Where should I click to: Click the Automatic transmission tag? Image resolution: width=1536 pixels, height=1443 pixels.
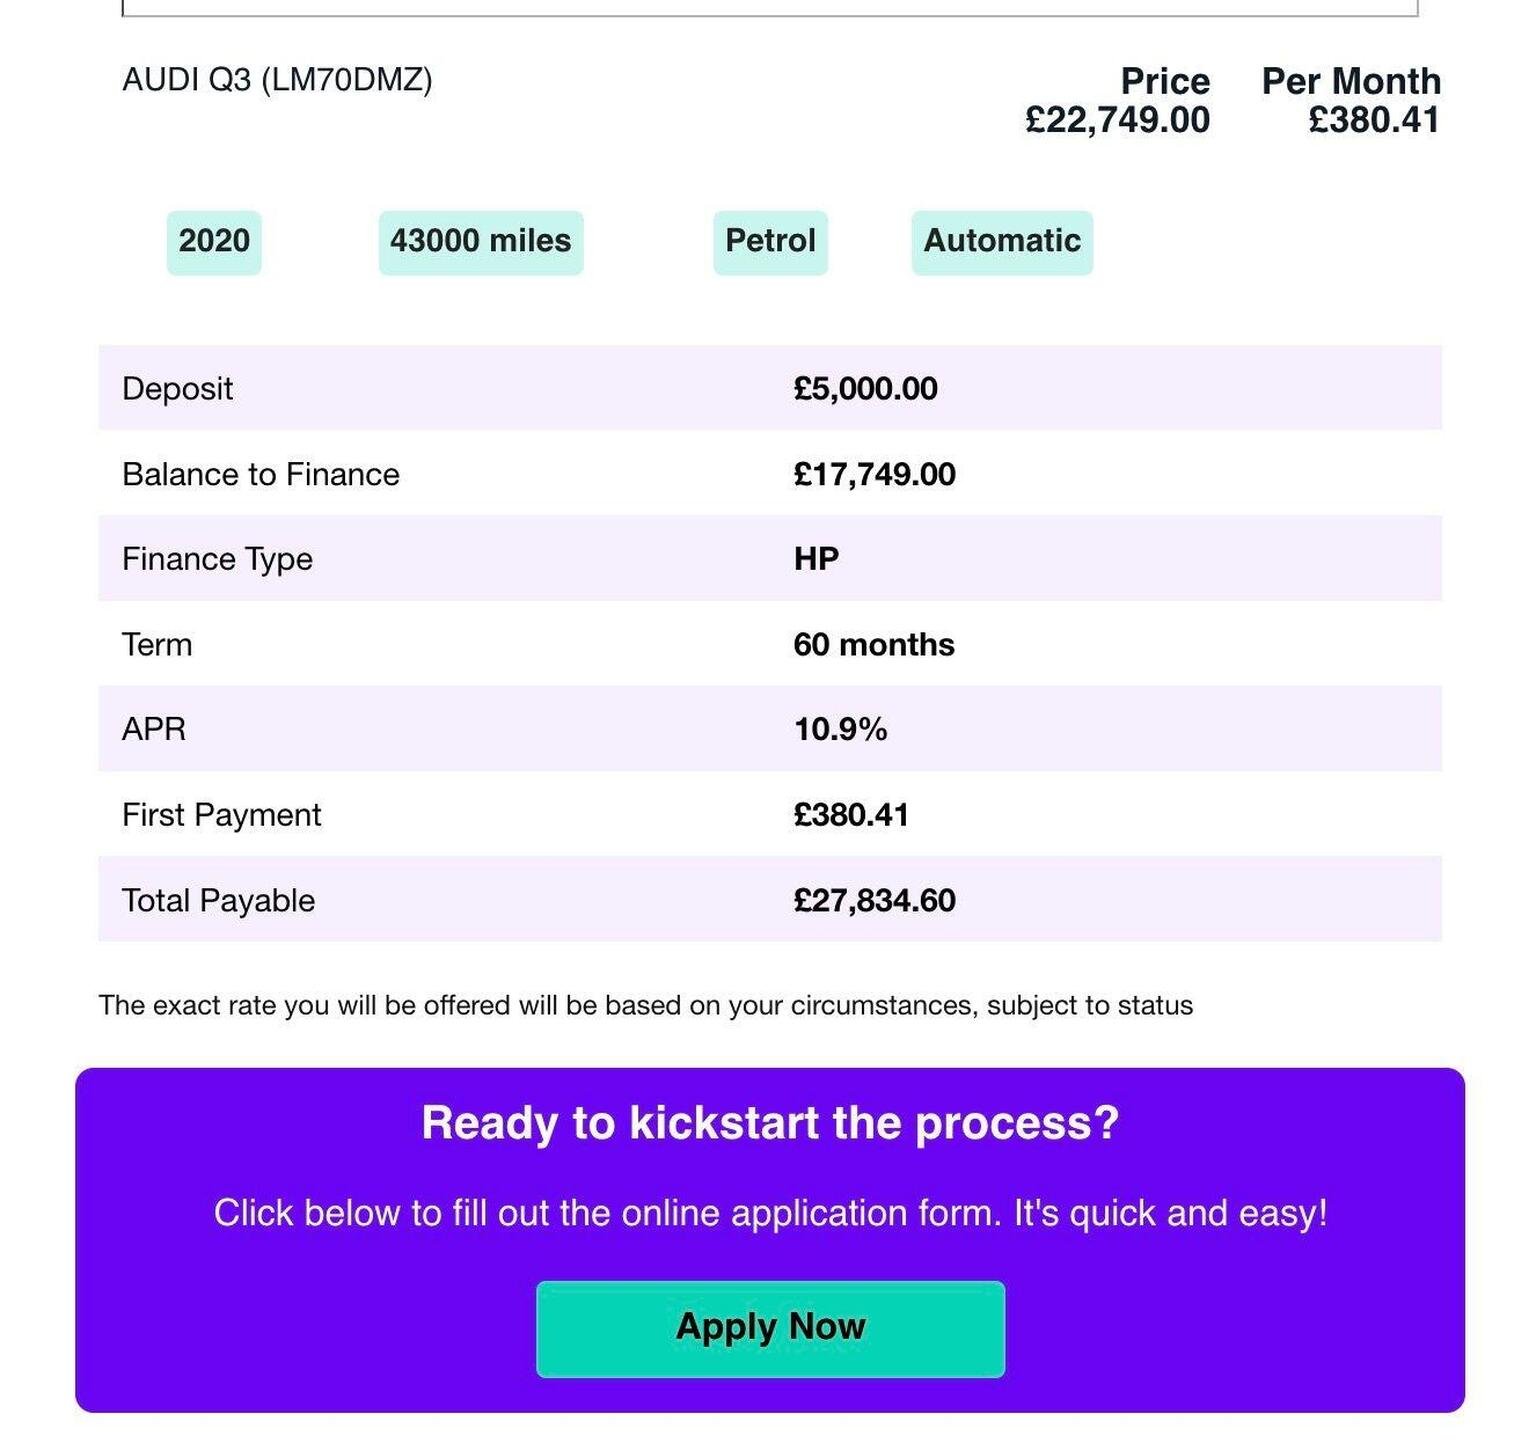click(1001, 242)
